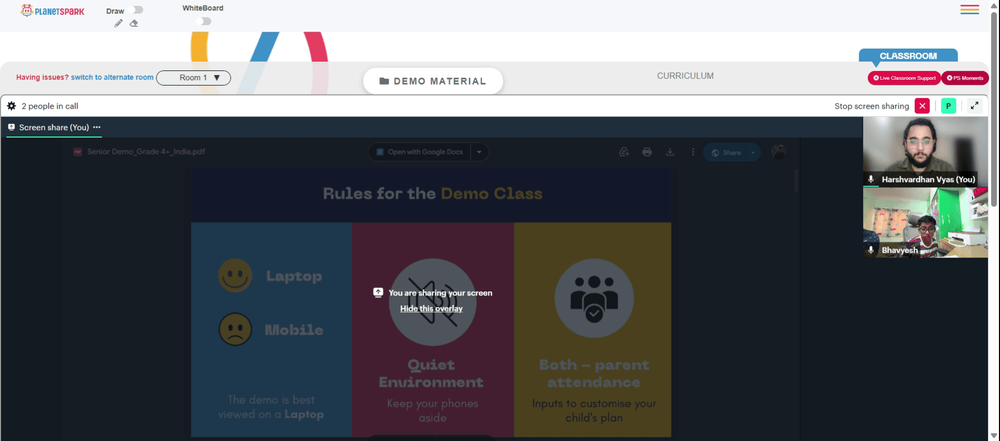Click Hide this overlay link
This screenshot has width=1000, height=441.
click(x=432, y=308)
